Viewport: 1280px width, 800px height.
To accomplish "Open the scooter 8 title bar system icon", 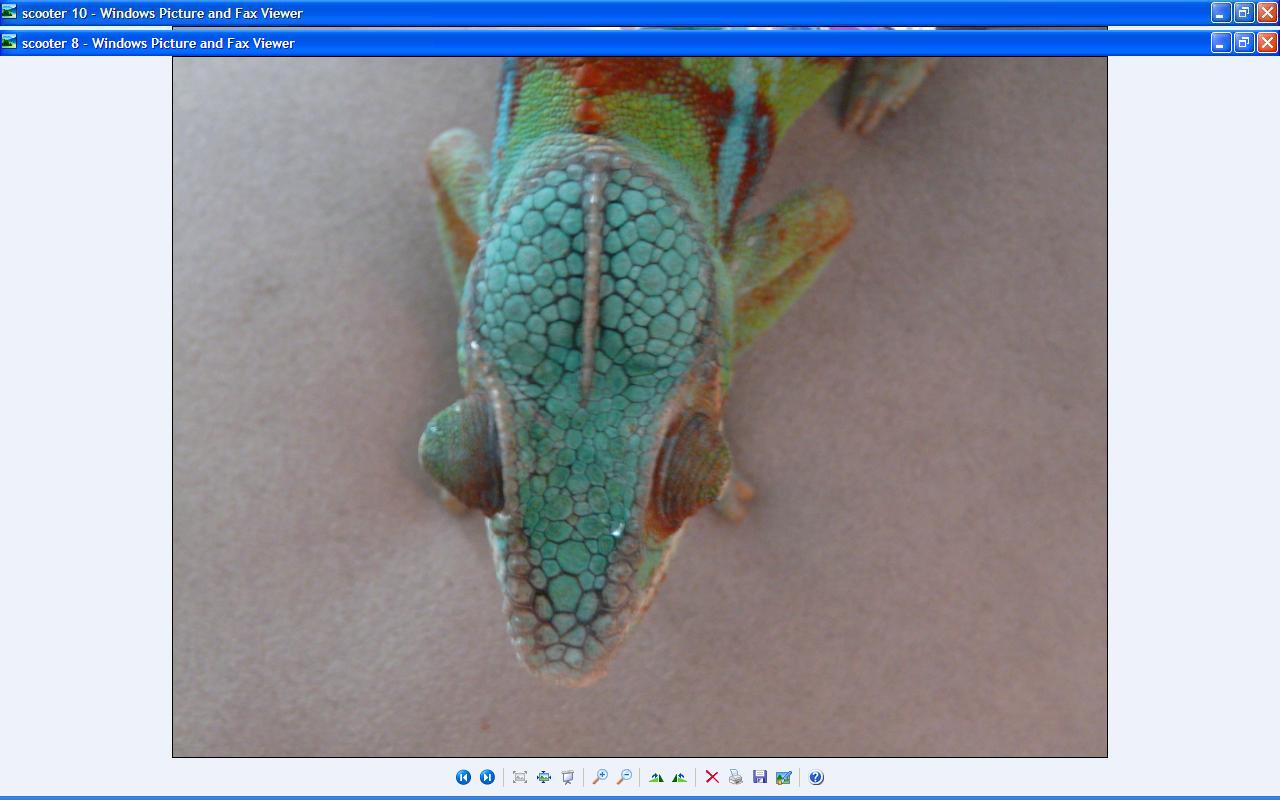I will click(x=10, y=42).
